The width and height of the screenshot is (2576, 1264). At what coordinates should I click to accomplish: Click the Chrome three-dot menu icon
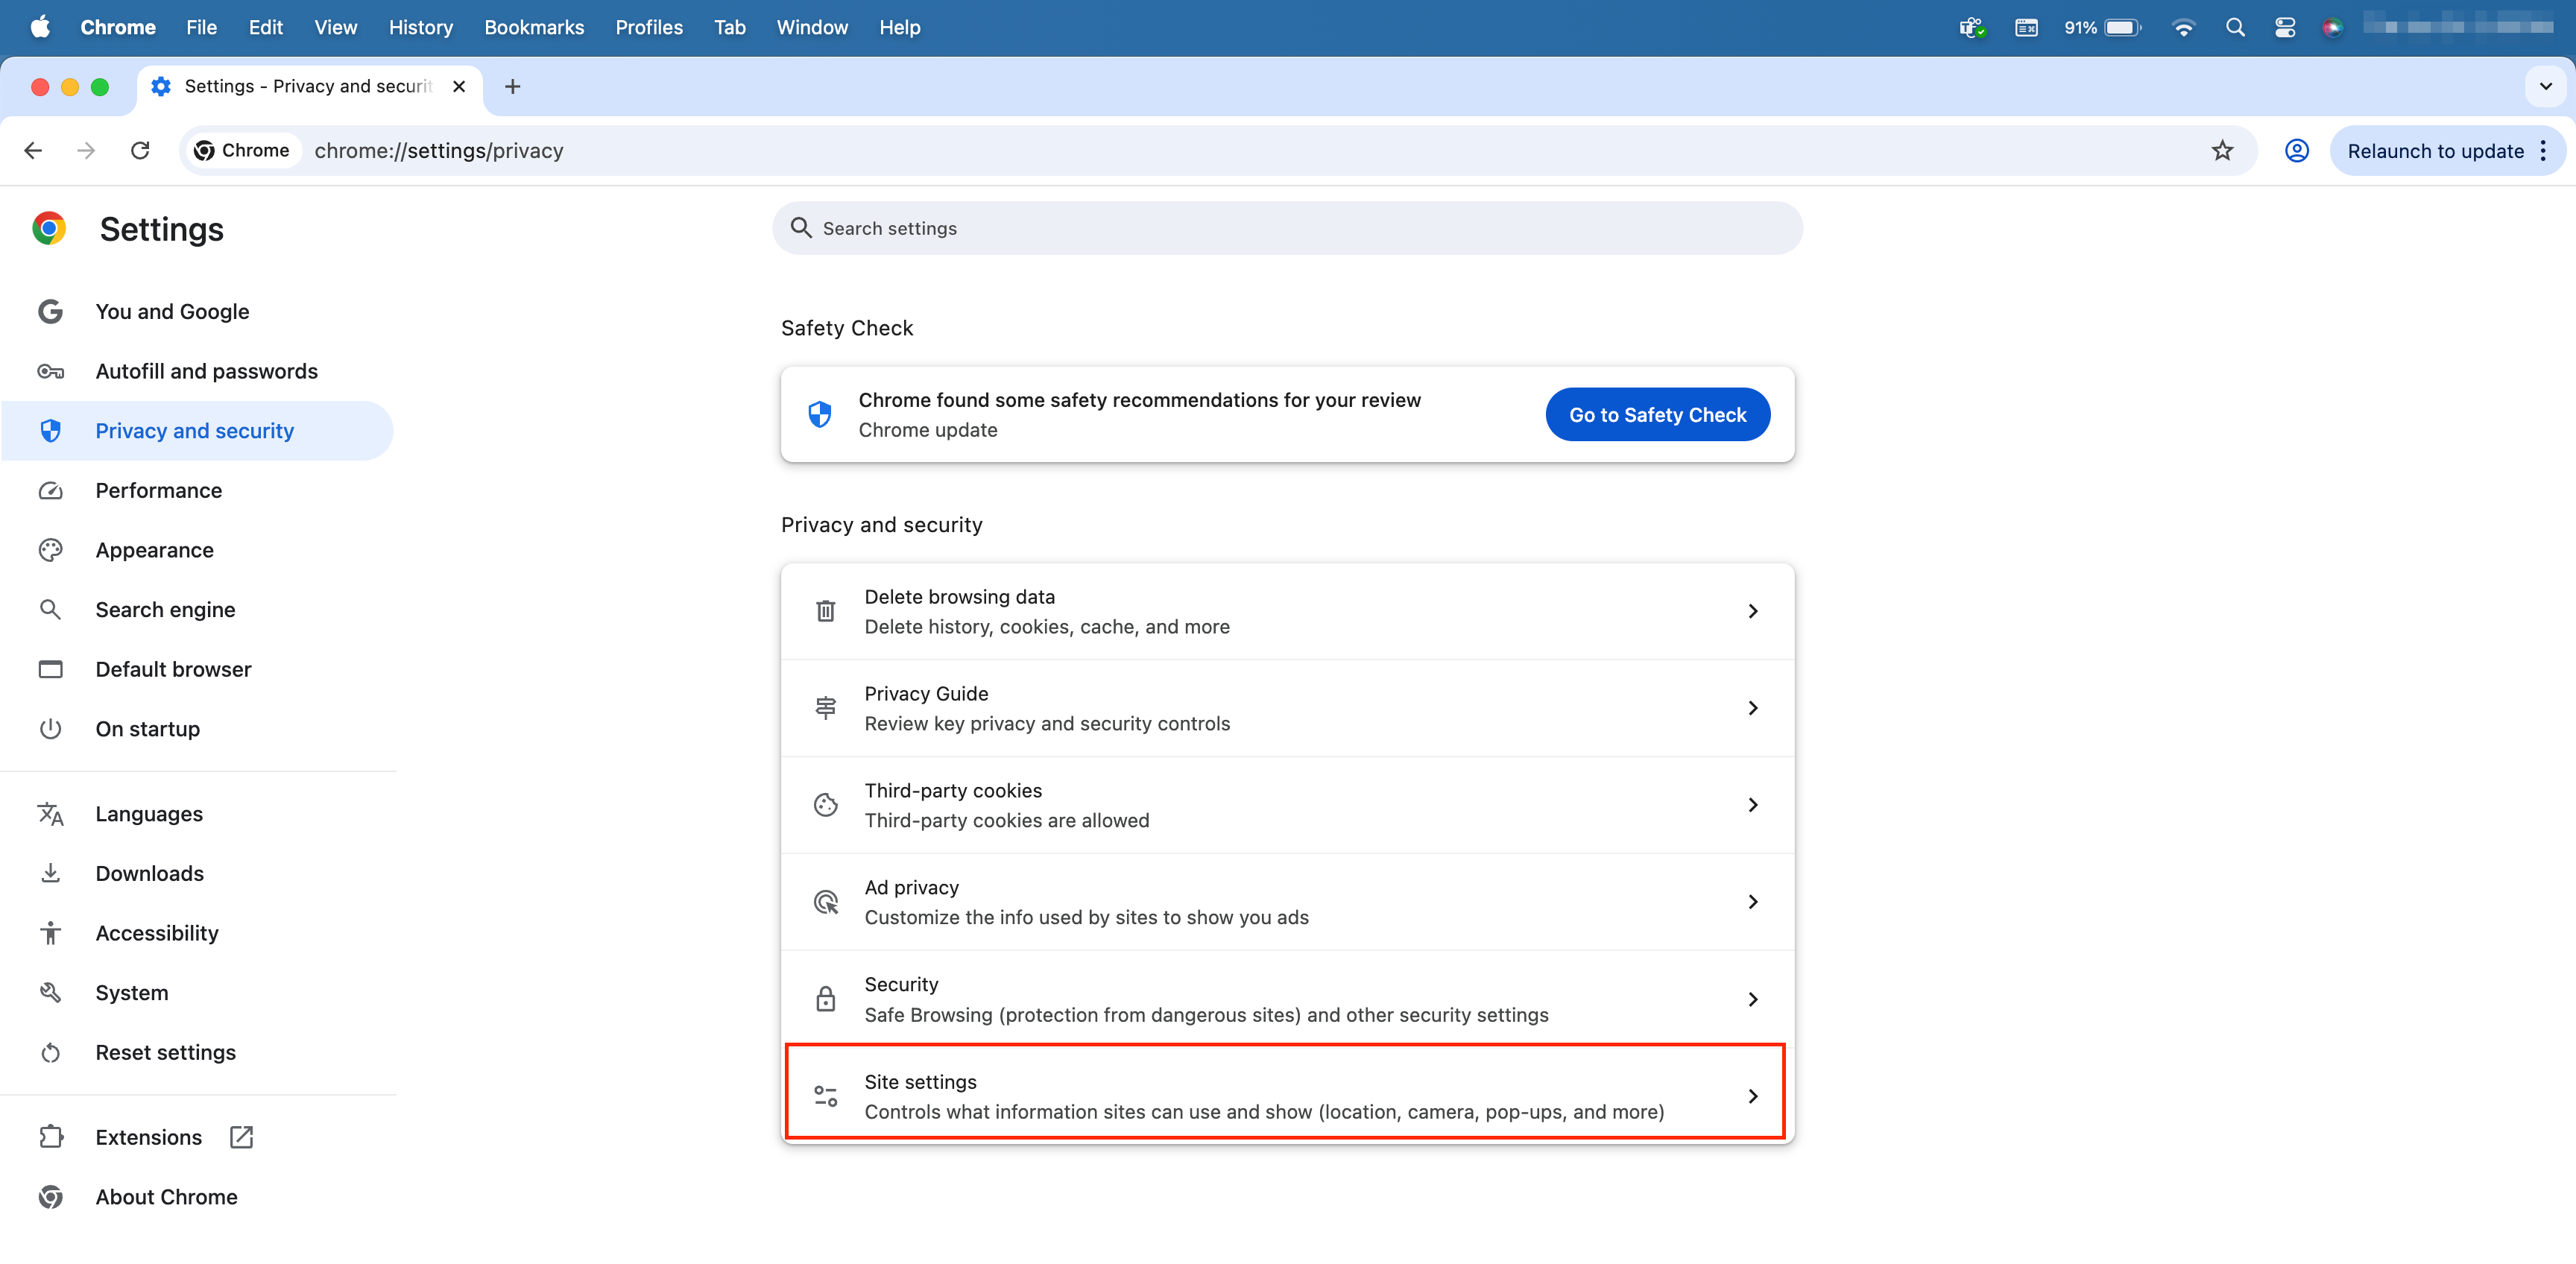(x=2543, y=151)
